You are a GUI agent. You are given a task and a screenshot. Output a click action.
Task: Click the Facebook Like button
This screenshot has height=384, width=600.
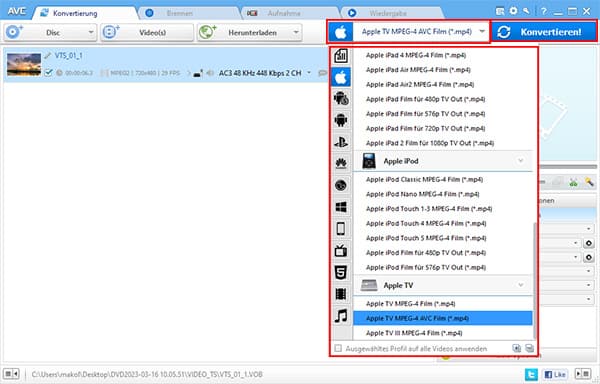[x=554, y=374]
